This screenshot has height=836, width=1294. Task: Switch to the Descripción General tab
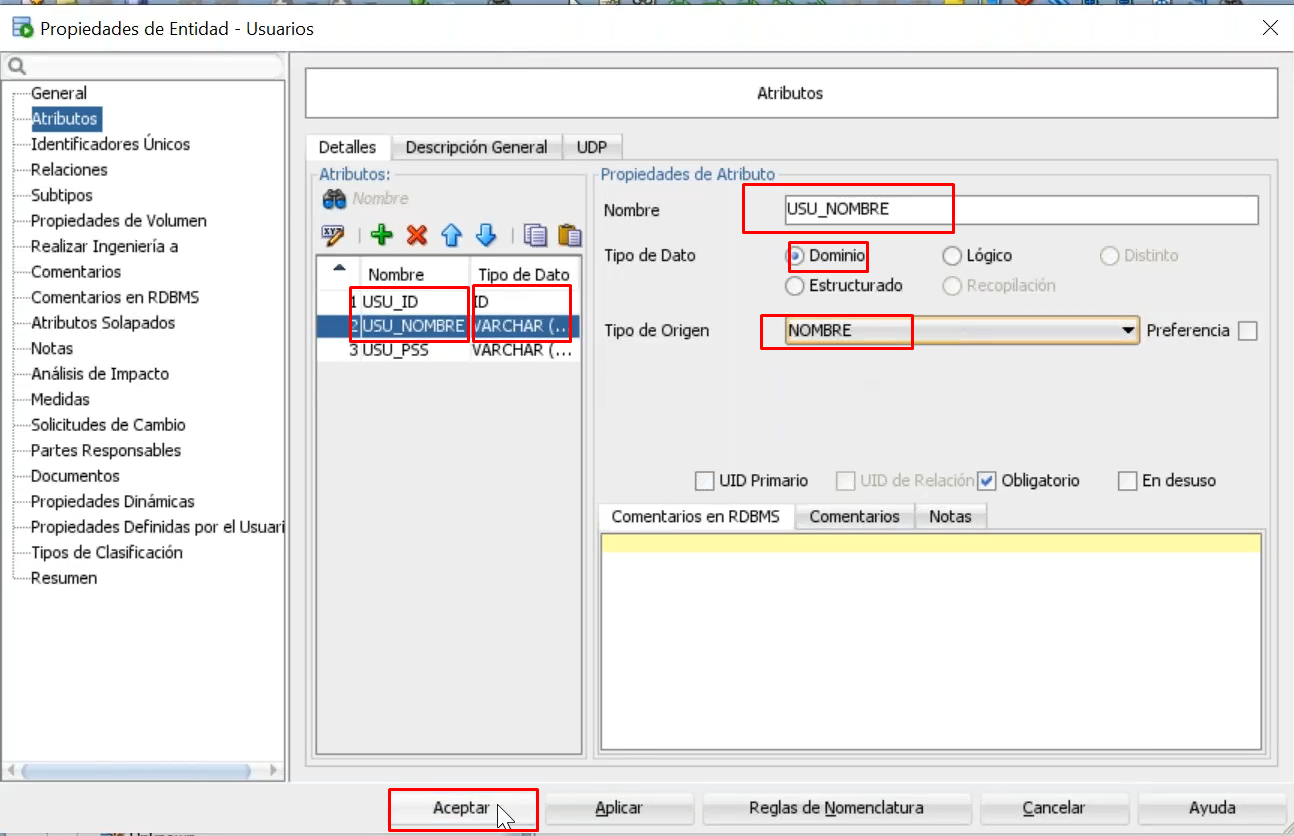(476, 147)
